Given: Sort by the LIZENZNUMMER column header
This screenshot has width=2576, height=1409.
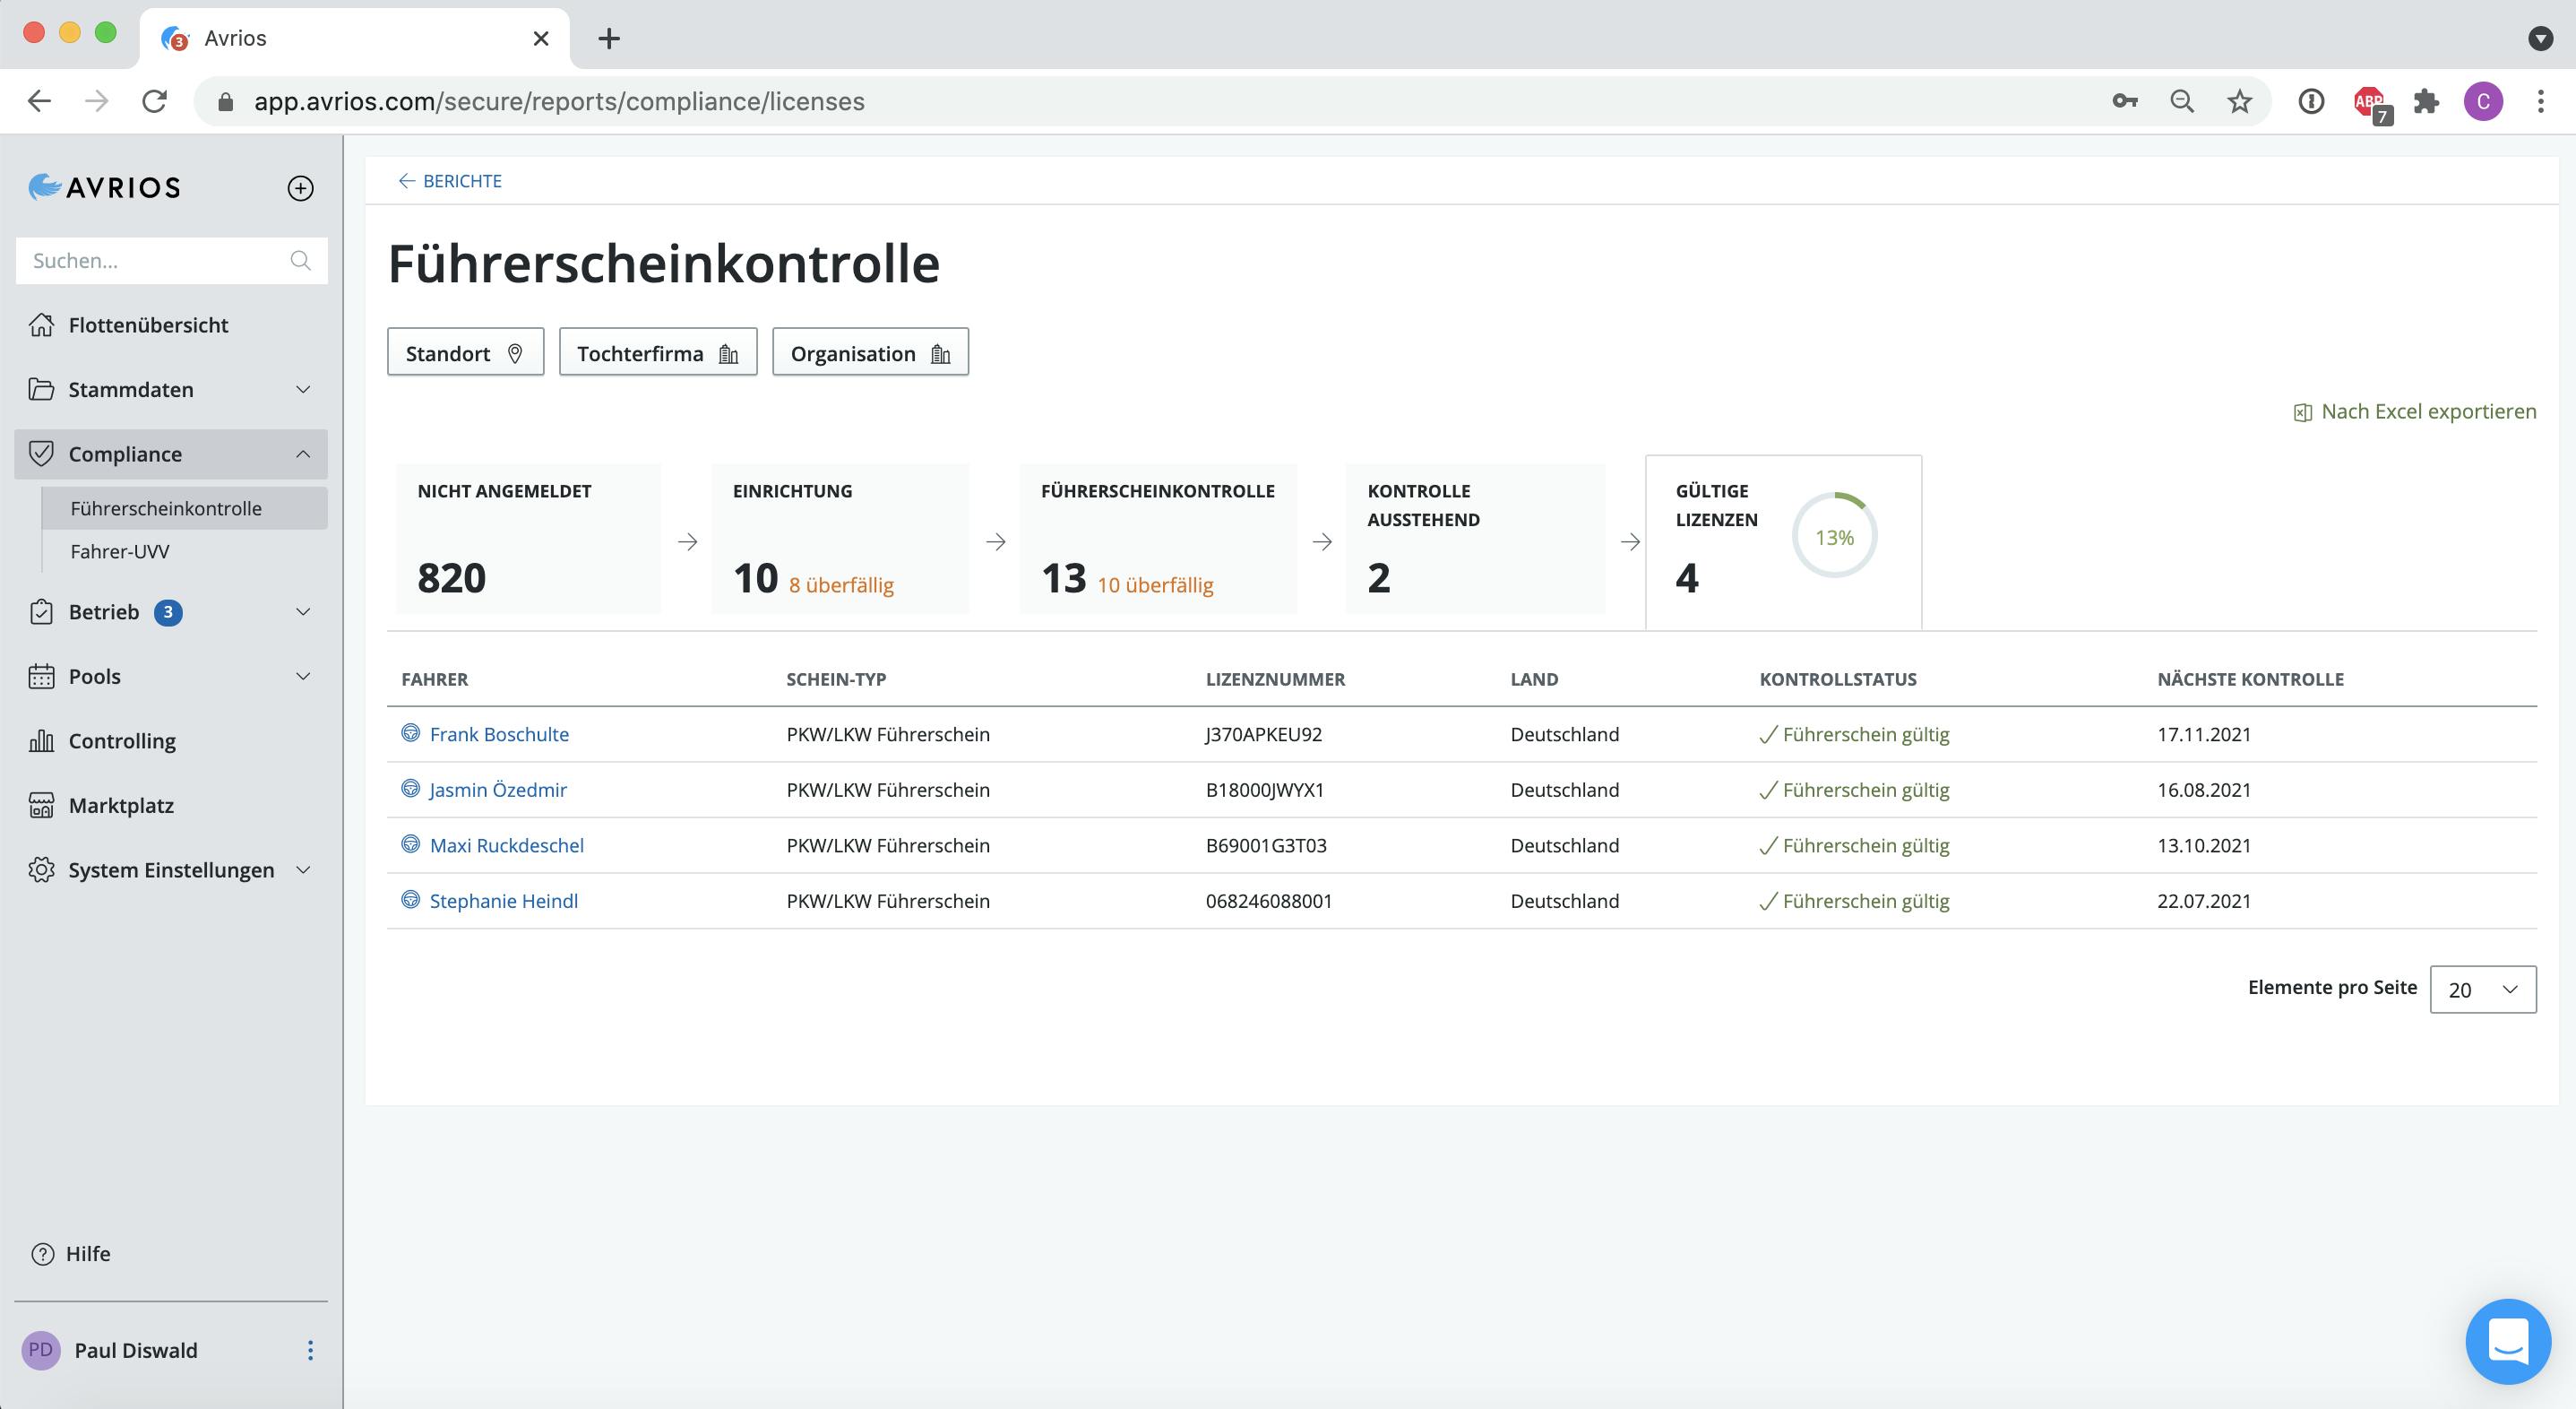Looking at the screenshot, I should tap(1275, 679).
